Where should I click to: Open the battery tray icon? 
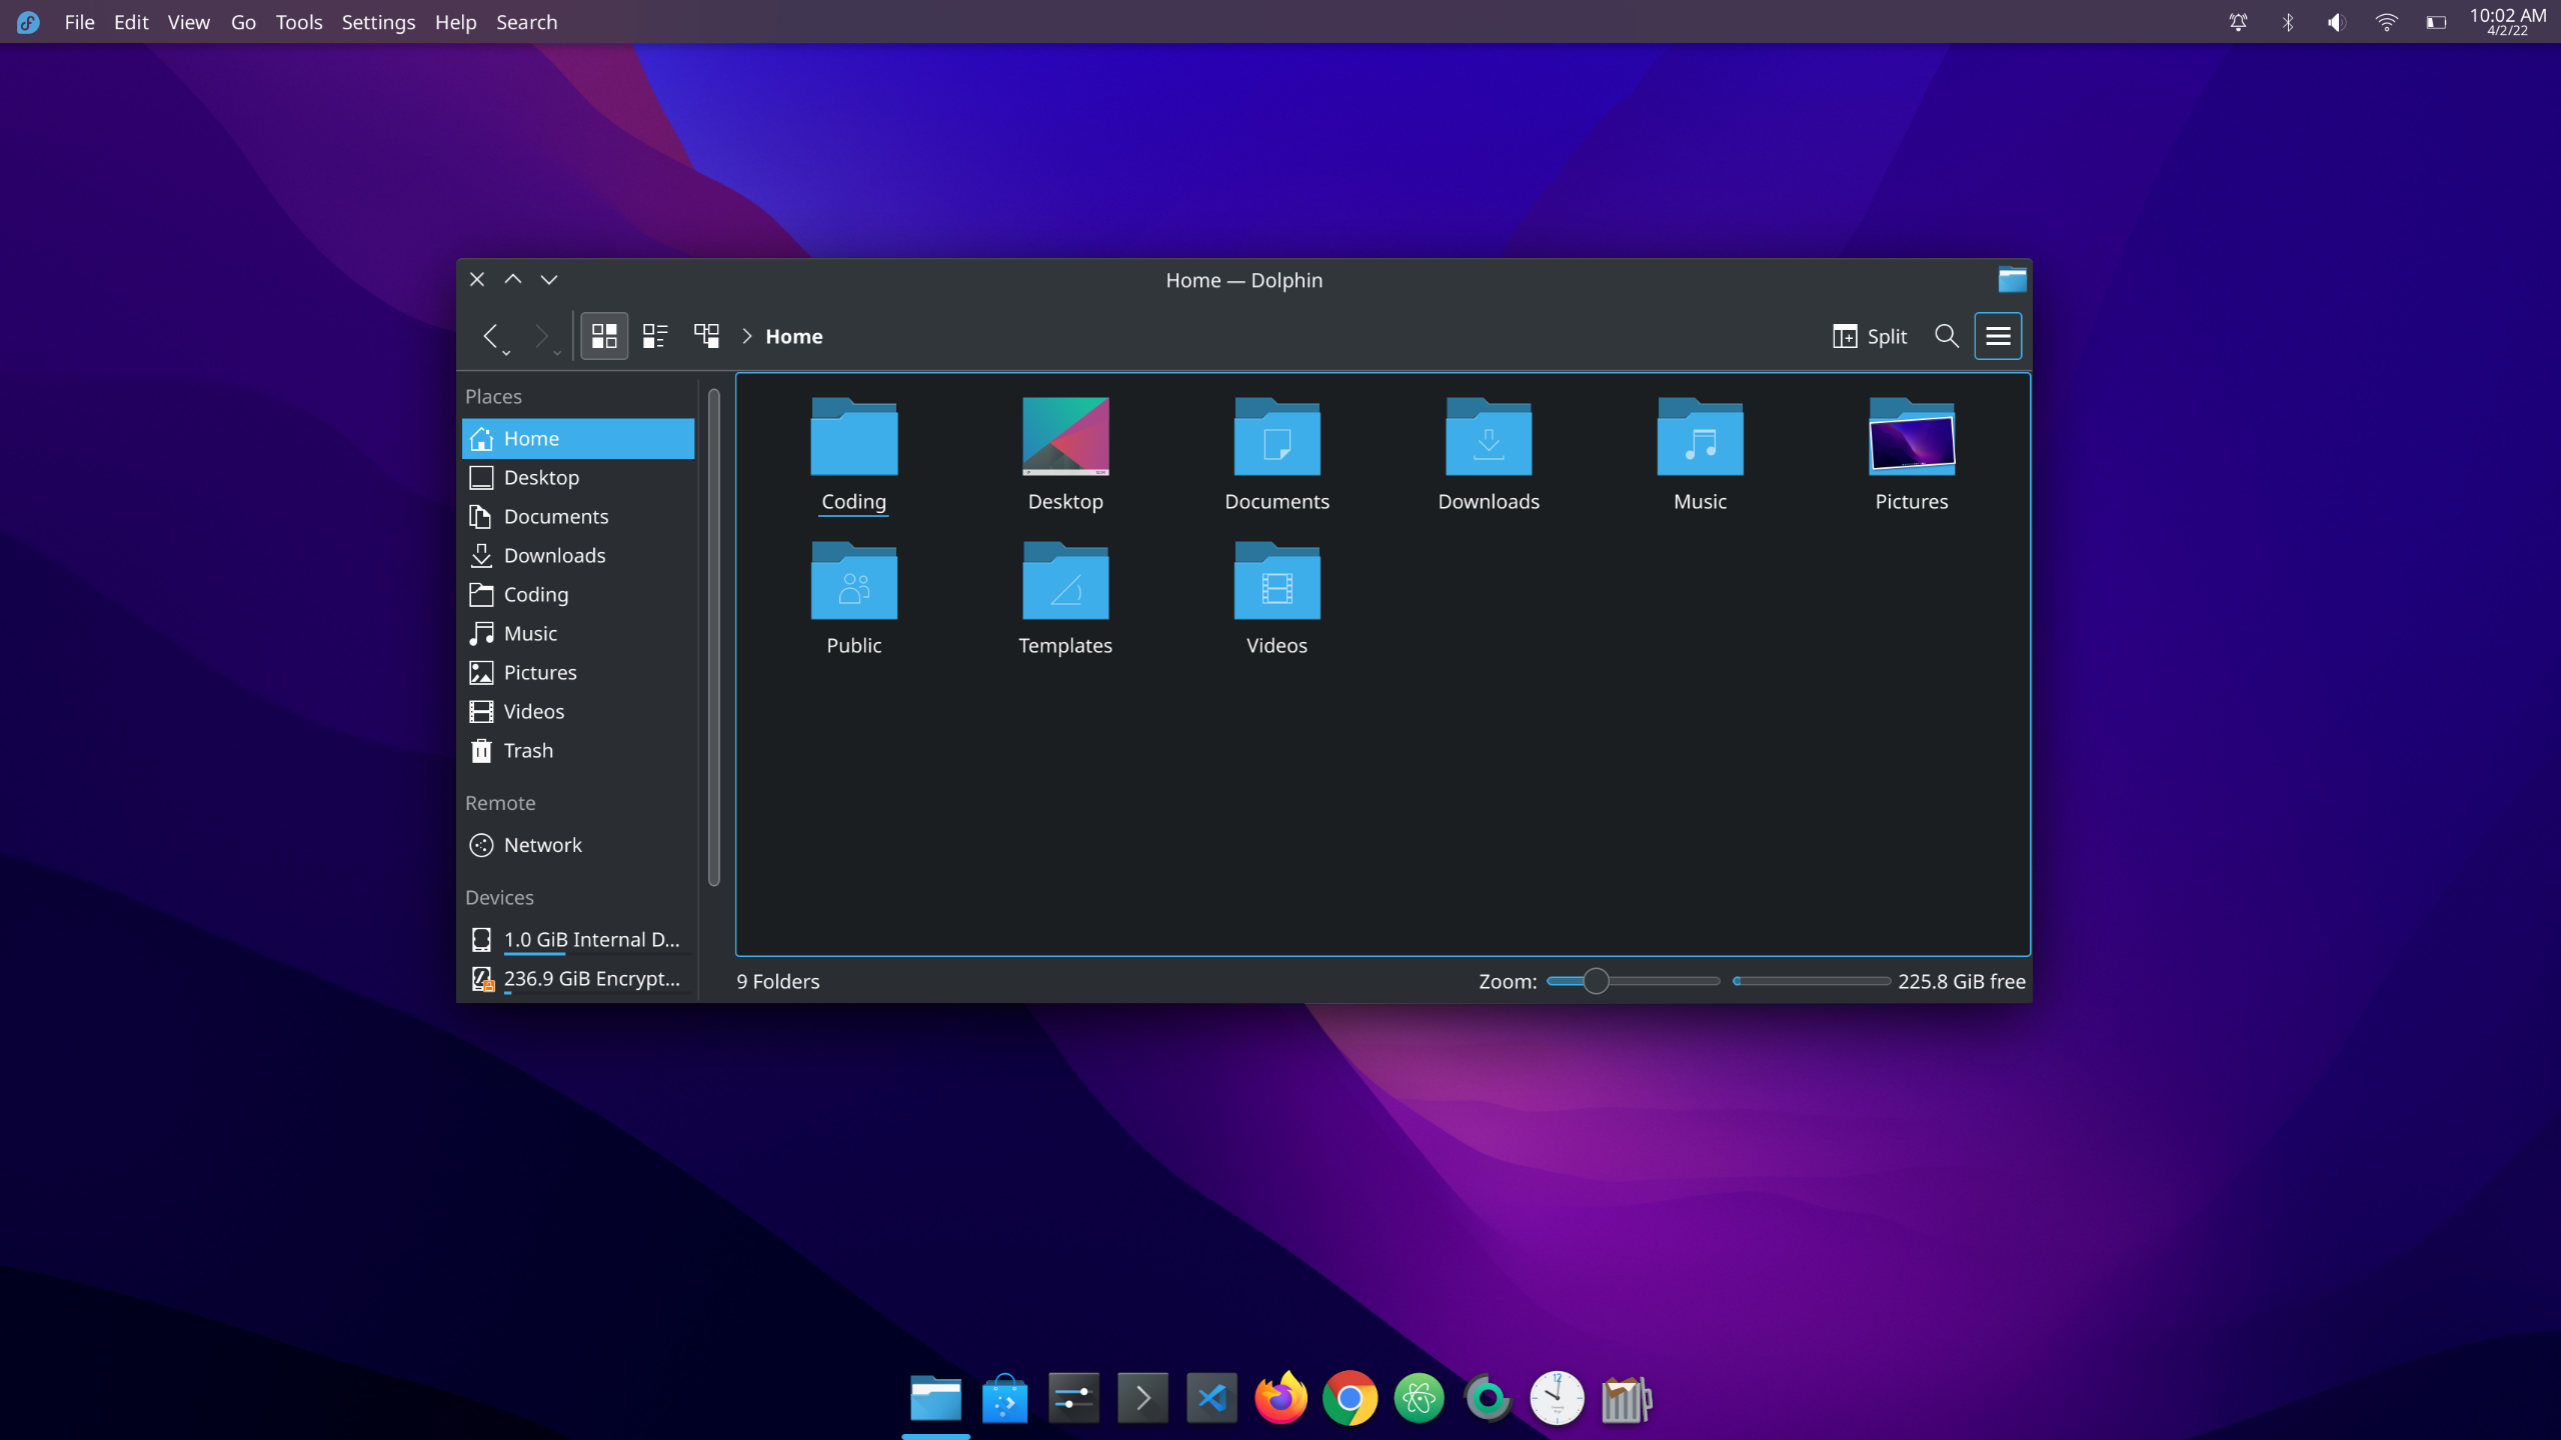[x=2436, y=22]
